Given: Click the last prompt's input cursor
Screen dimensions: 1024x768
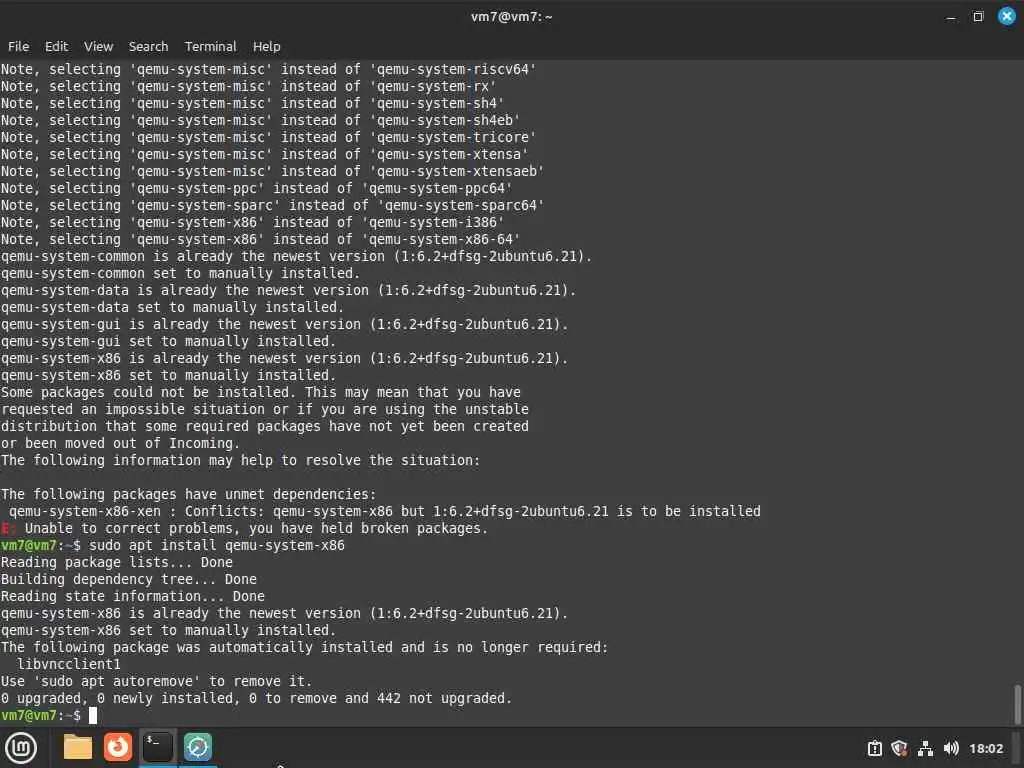Looking at the screenshot, I should 93,716.
